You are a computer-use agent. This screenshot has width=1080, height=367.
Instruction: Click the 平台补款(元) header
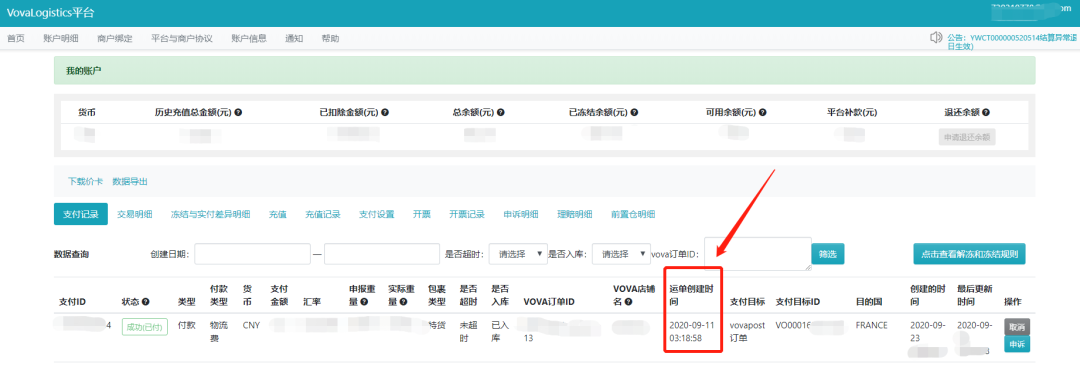click(x=852, y=112)
